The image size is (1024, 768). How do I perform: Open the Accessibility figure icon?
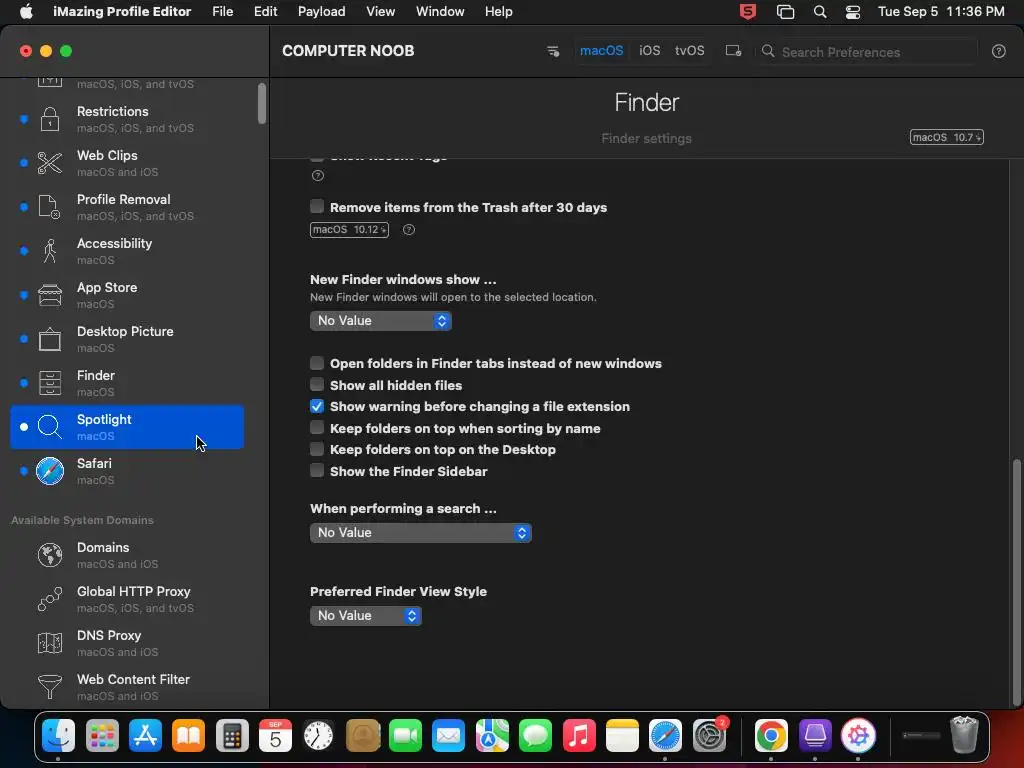click(50, 251)
